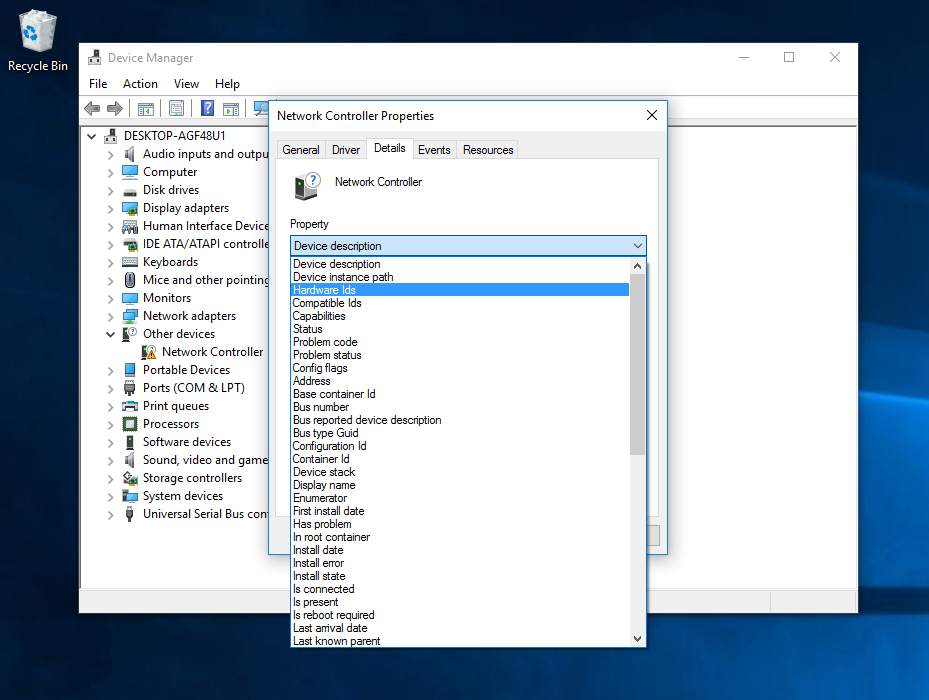The image size is (929, 700).
Task: Click the Back arrow in the toolbar
Action: 92,108
